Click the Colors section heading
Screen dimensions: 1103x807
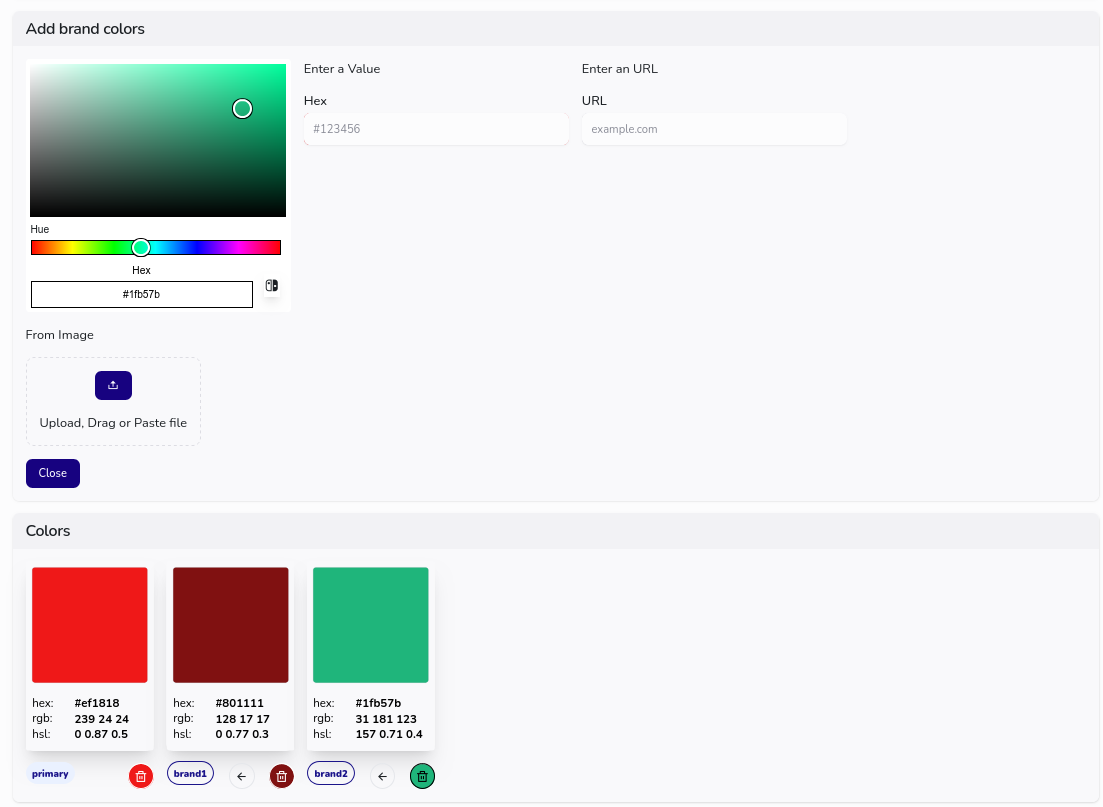tap(48, 530)
